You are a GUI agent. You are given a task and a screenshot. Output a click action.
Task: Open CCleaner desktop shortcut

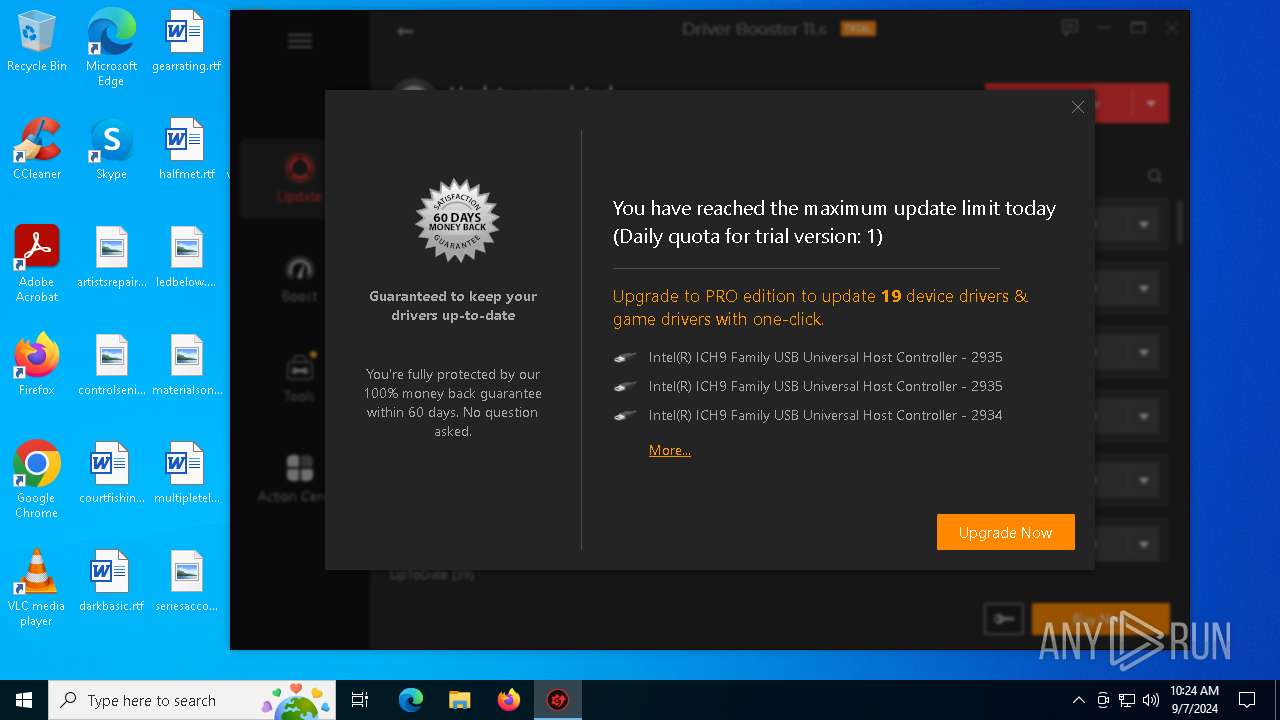tap(37, 150)
